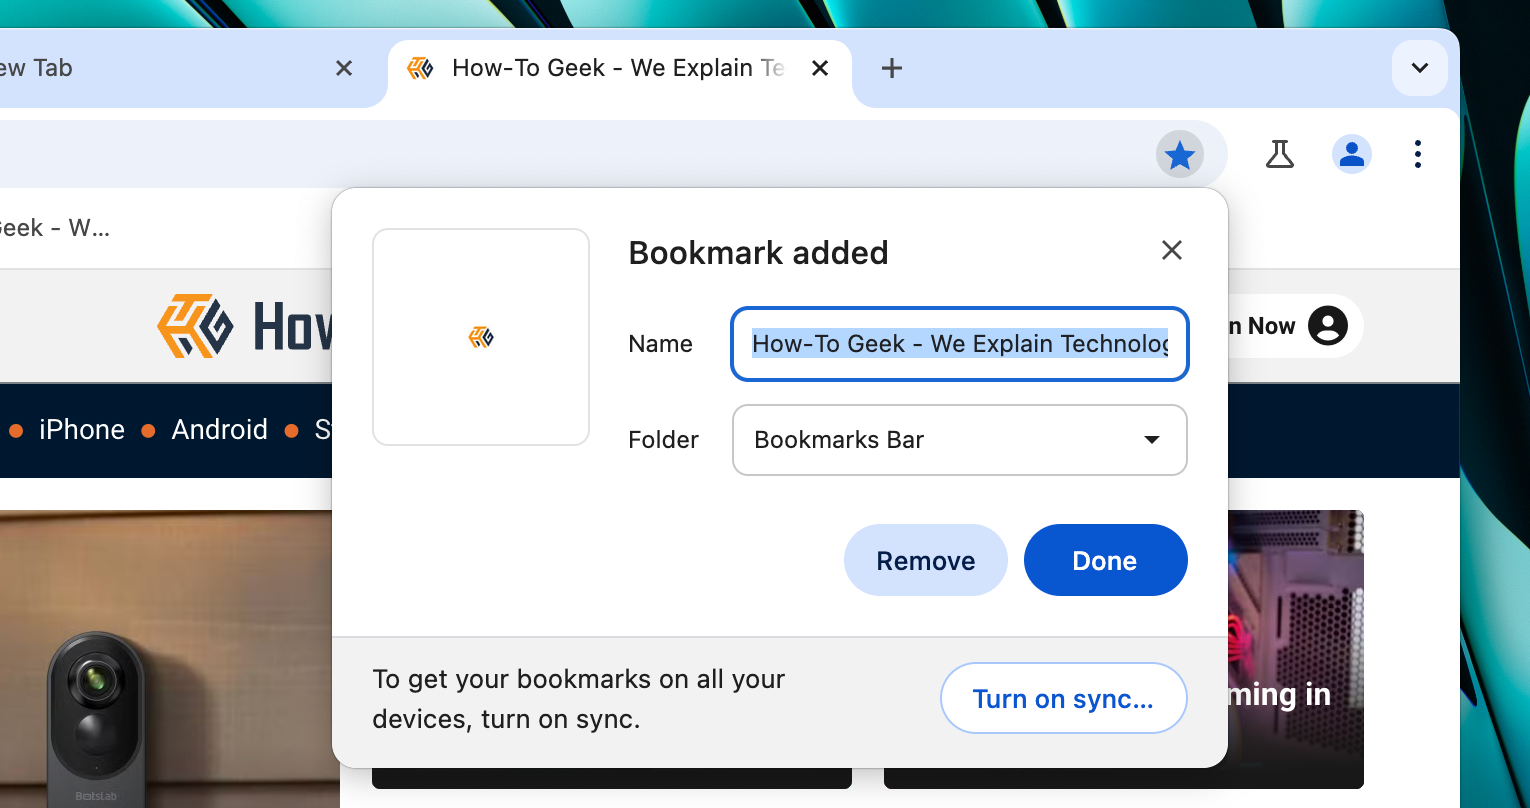Open the Android navigation link
Screen dimensions: 1530x808
(x=219, y=430)
